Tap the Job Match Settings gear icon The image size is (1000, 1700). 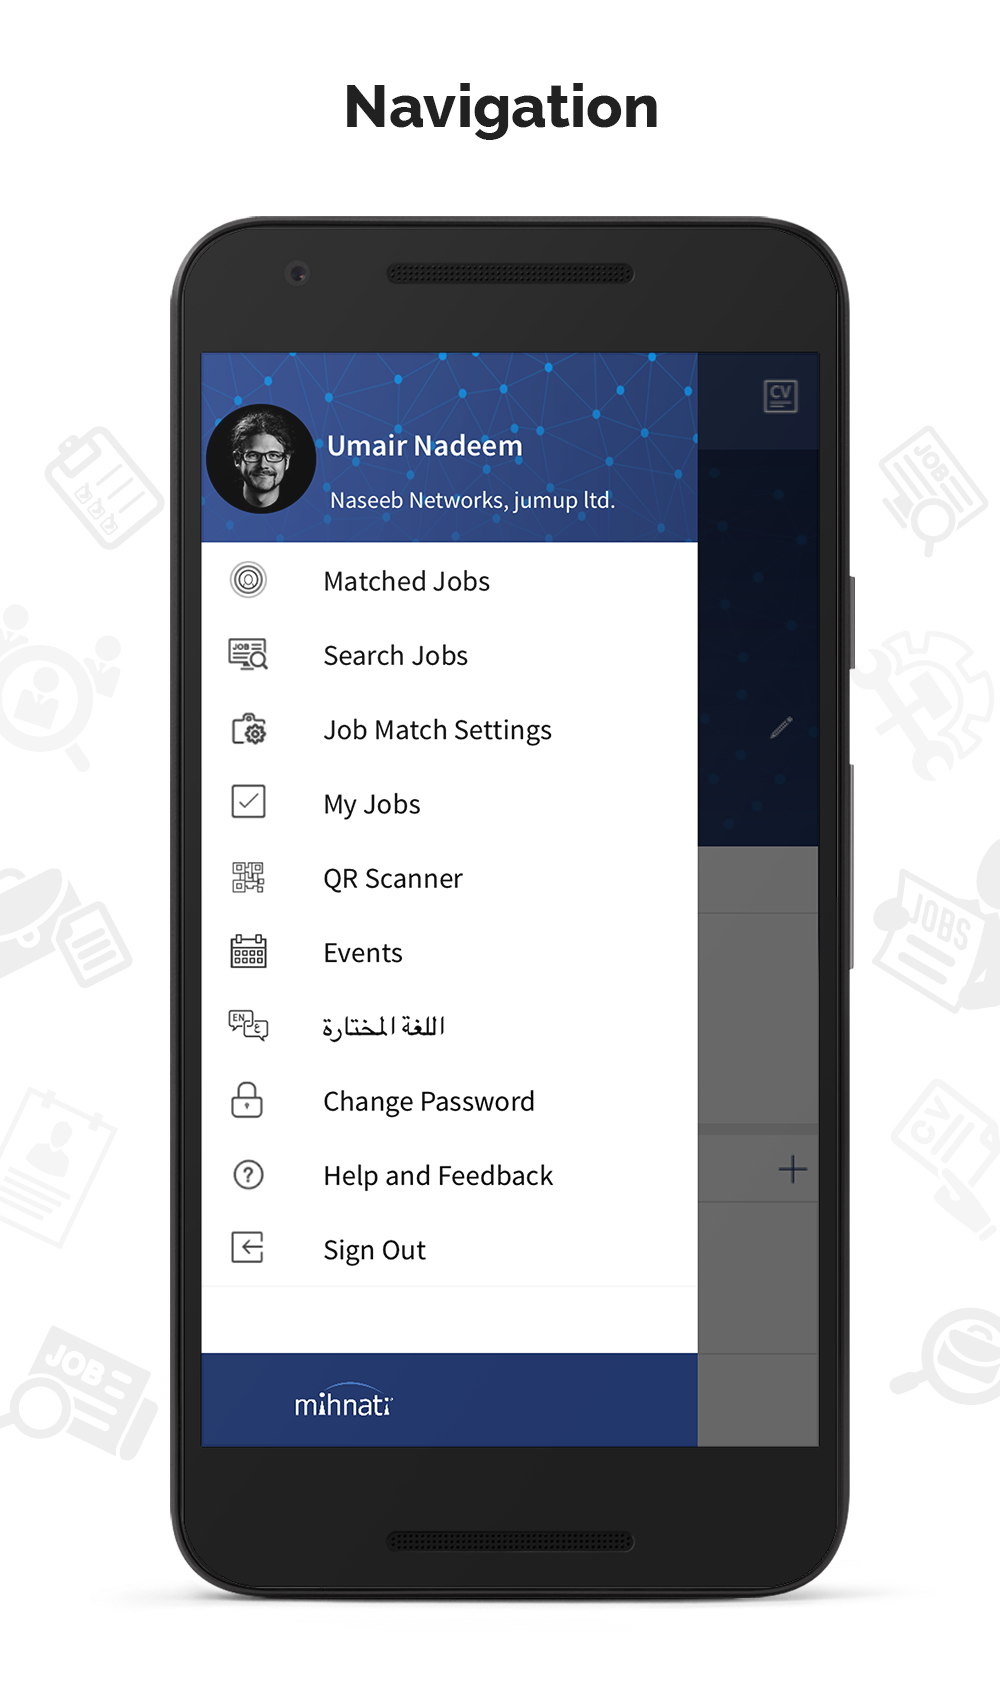point(249,729)
